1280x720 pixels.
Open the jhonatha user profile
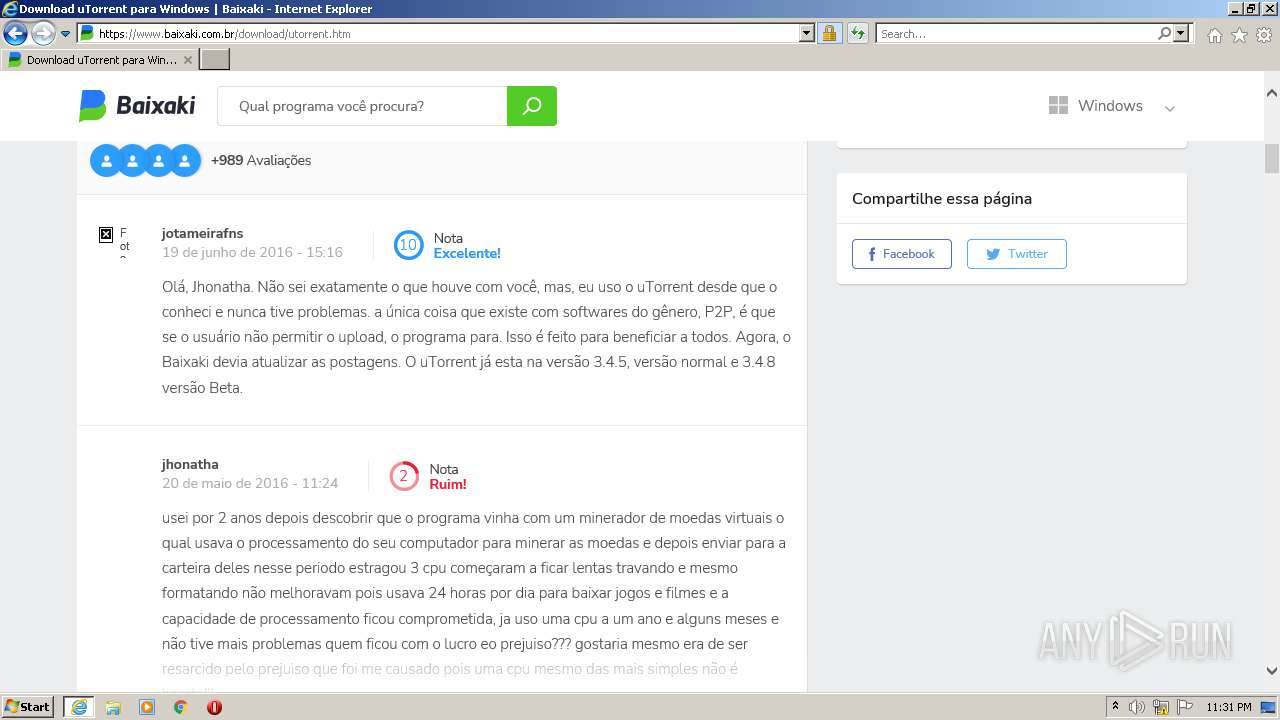click(x=190, y=464)
